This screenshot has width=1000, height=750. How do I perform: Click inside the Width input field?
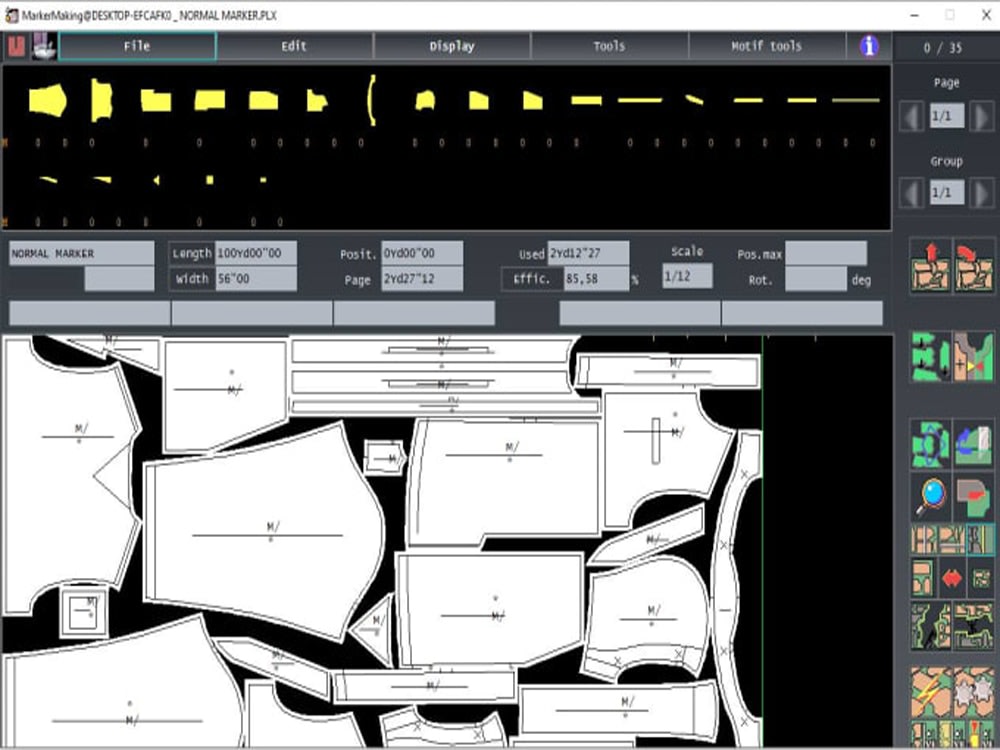[x=255, y=280]
